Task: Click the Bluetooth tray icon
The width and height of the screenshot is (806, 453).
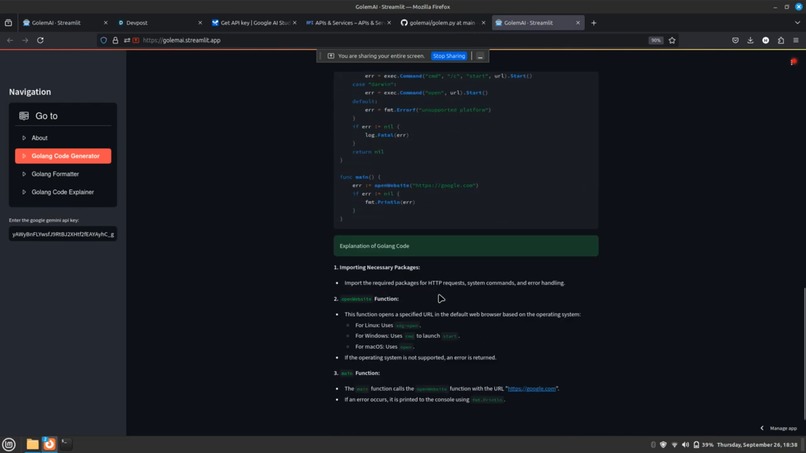Action: [653, 445]
